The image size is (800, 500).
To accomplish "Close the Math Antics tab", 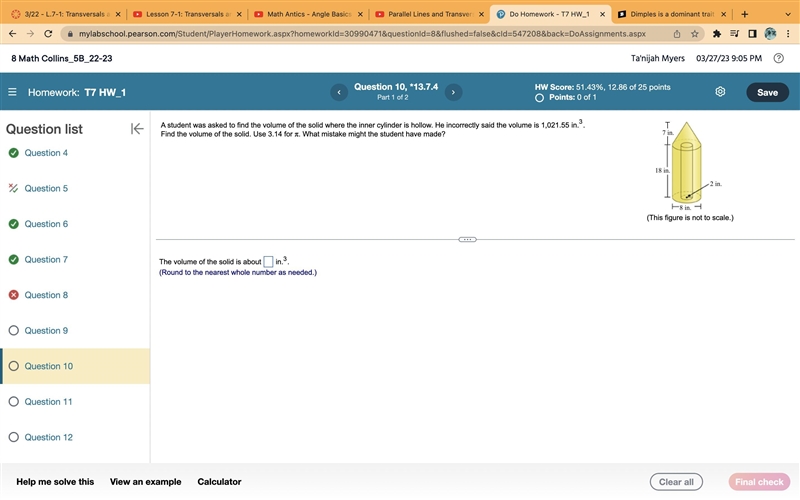I will 360,14.
